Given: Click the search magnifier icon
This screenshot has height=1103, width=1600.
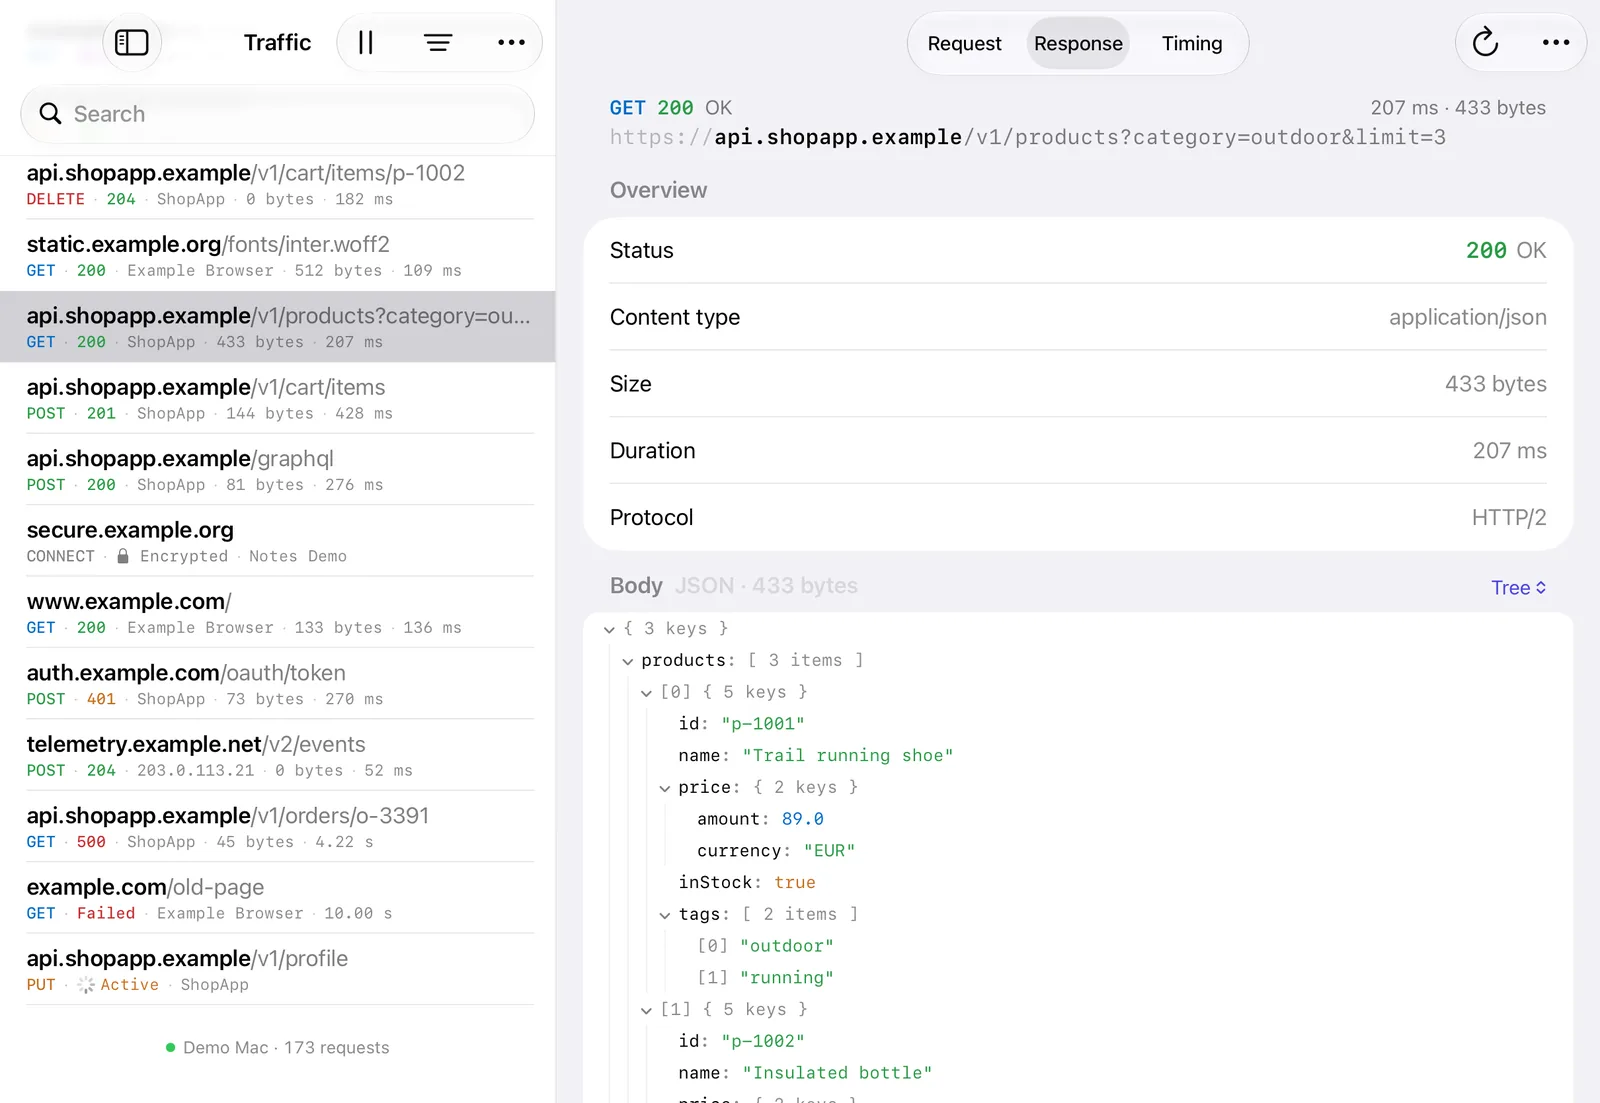Looking at the screenshot, I should coord(50,114).
